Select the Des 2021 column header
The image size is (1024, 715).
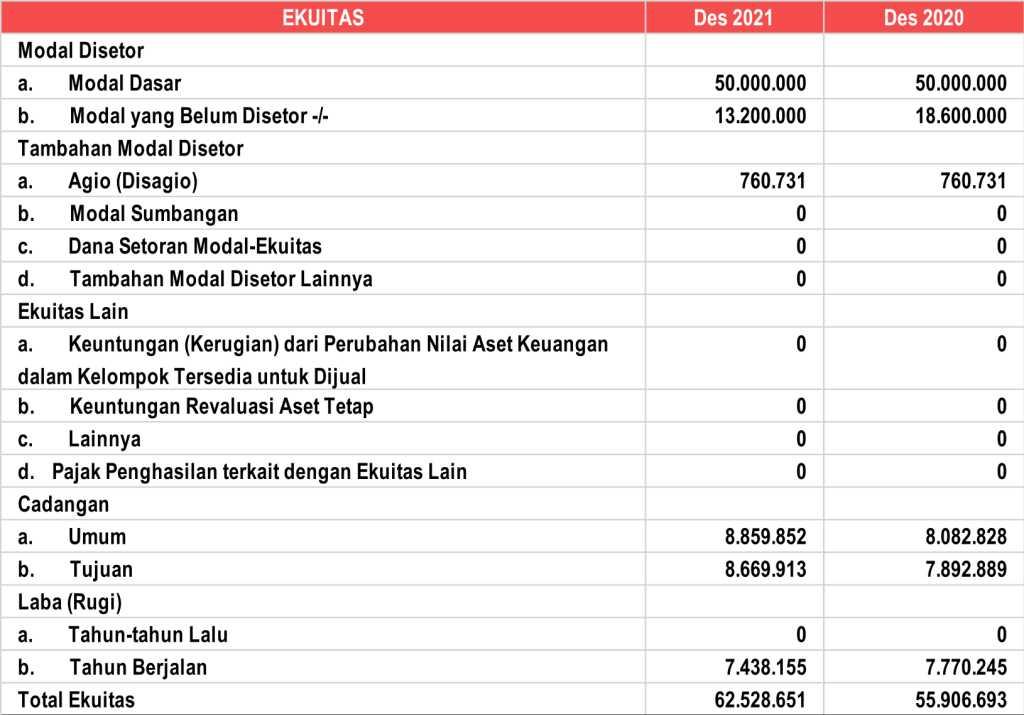coord(733,17)
